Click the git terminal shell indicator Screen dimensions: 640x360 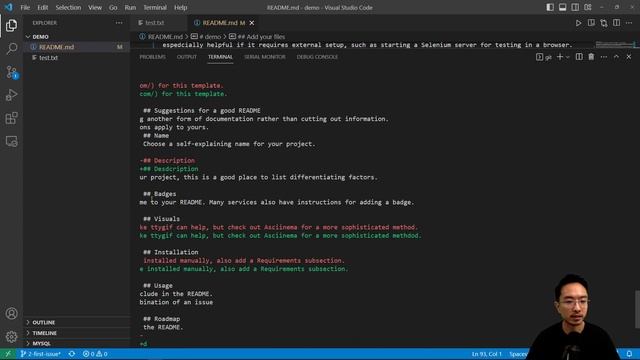tap(544, 57)
